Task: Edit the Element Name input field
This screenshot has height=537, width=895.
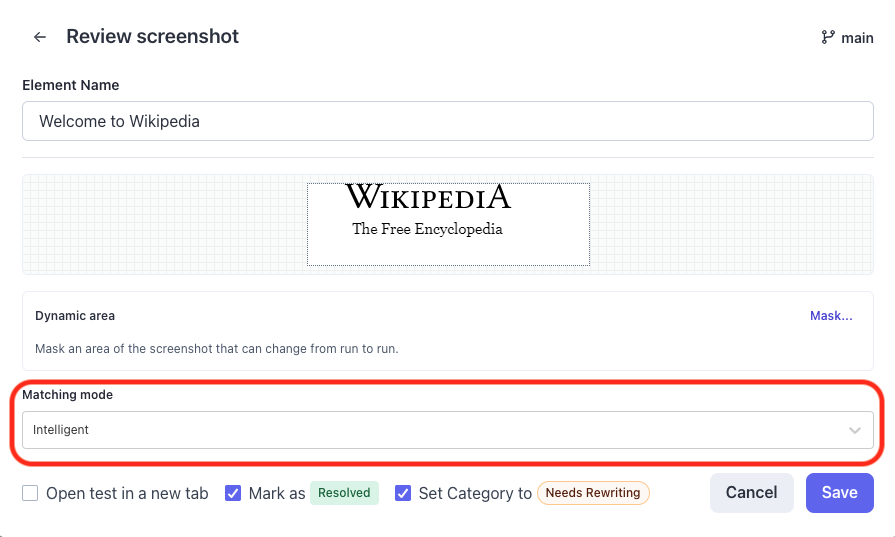Action: pyautogui.click(x=448, y=121)
